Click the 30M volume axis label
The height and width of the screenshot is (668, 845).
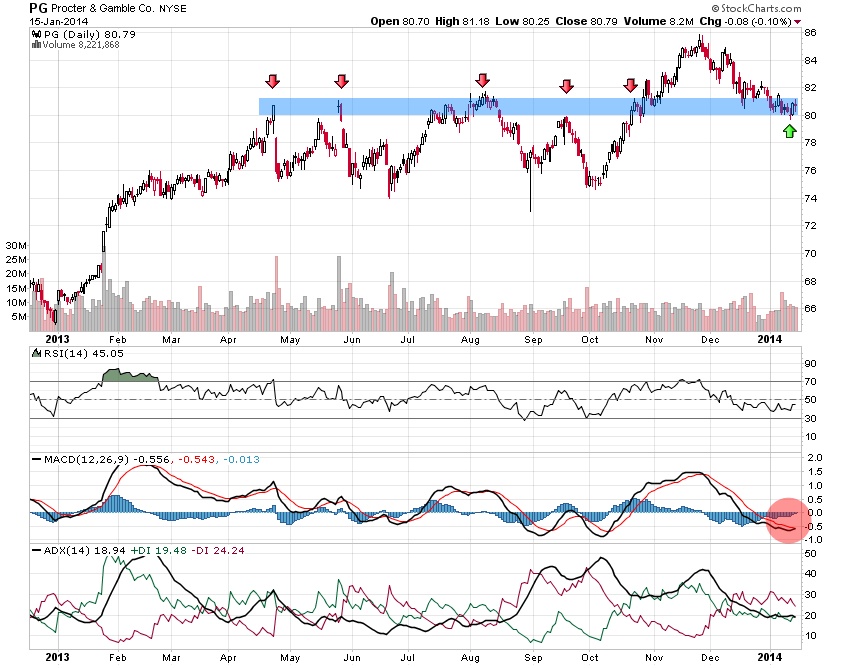click(16, 245)
